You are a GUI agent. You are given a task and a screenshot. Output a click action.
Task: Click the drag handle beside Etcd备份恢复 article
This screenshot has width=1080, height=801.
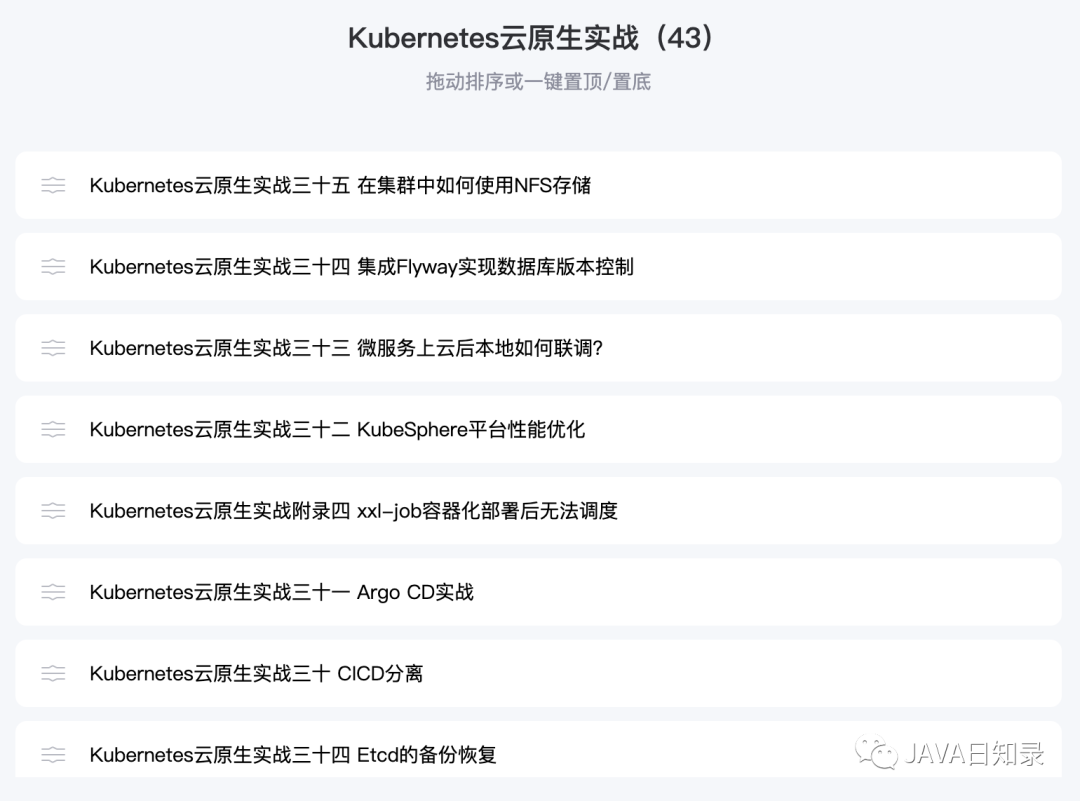(53, 754)
